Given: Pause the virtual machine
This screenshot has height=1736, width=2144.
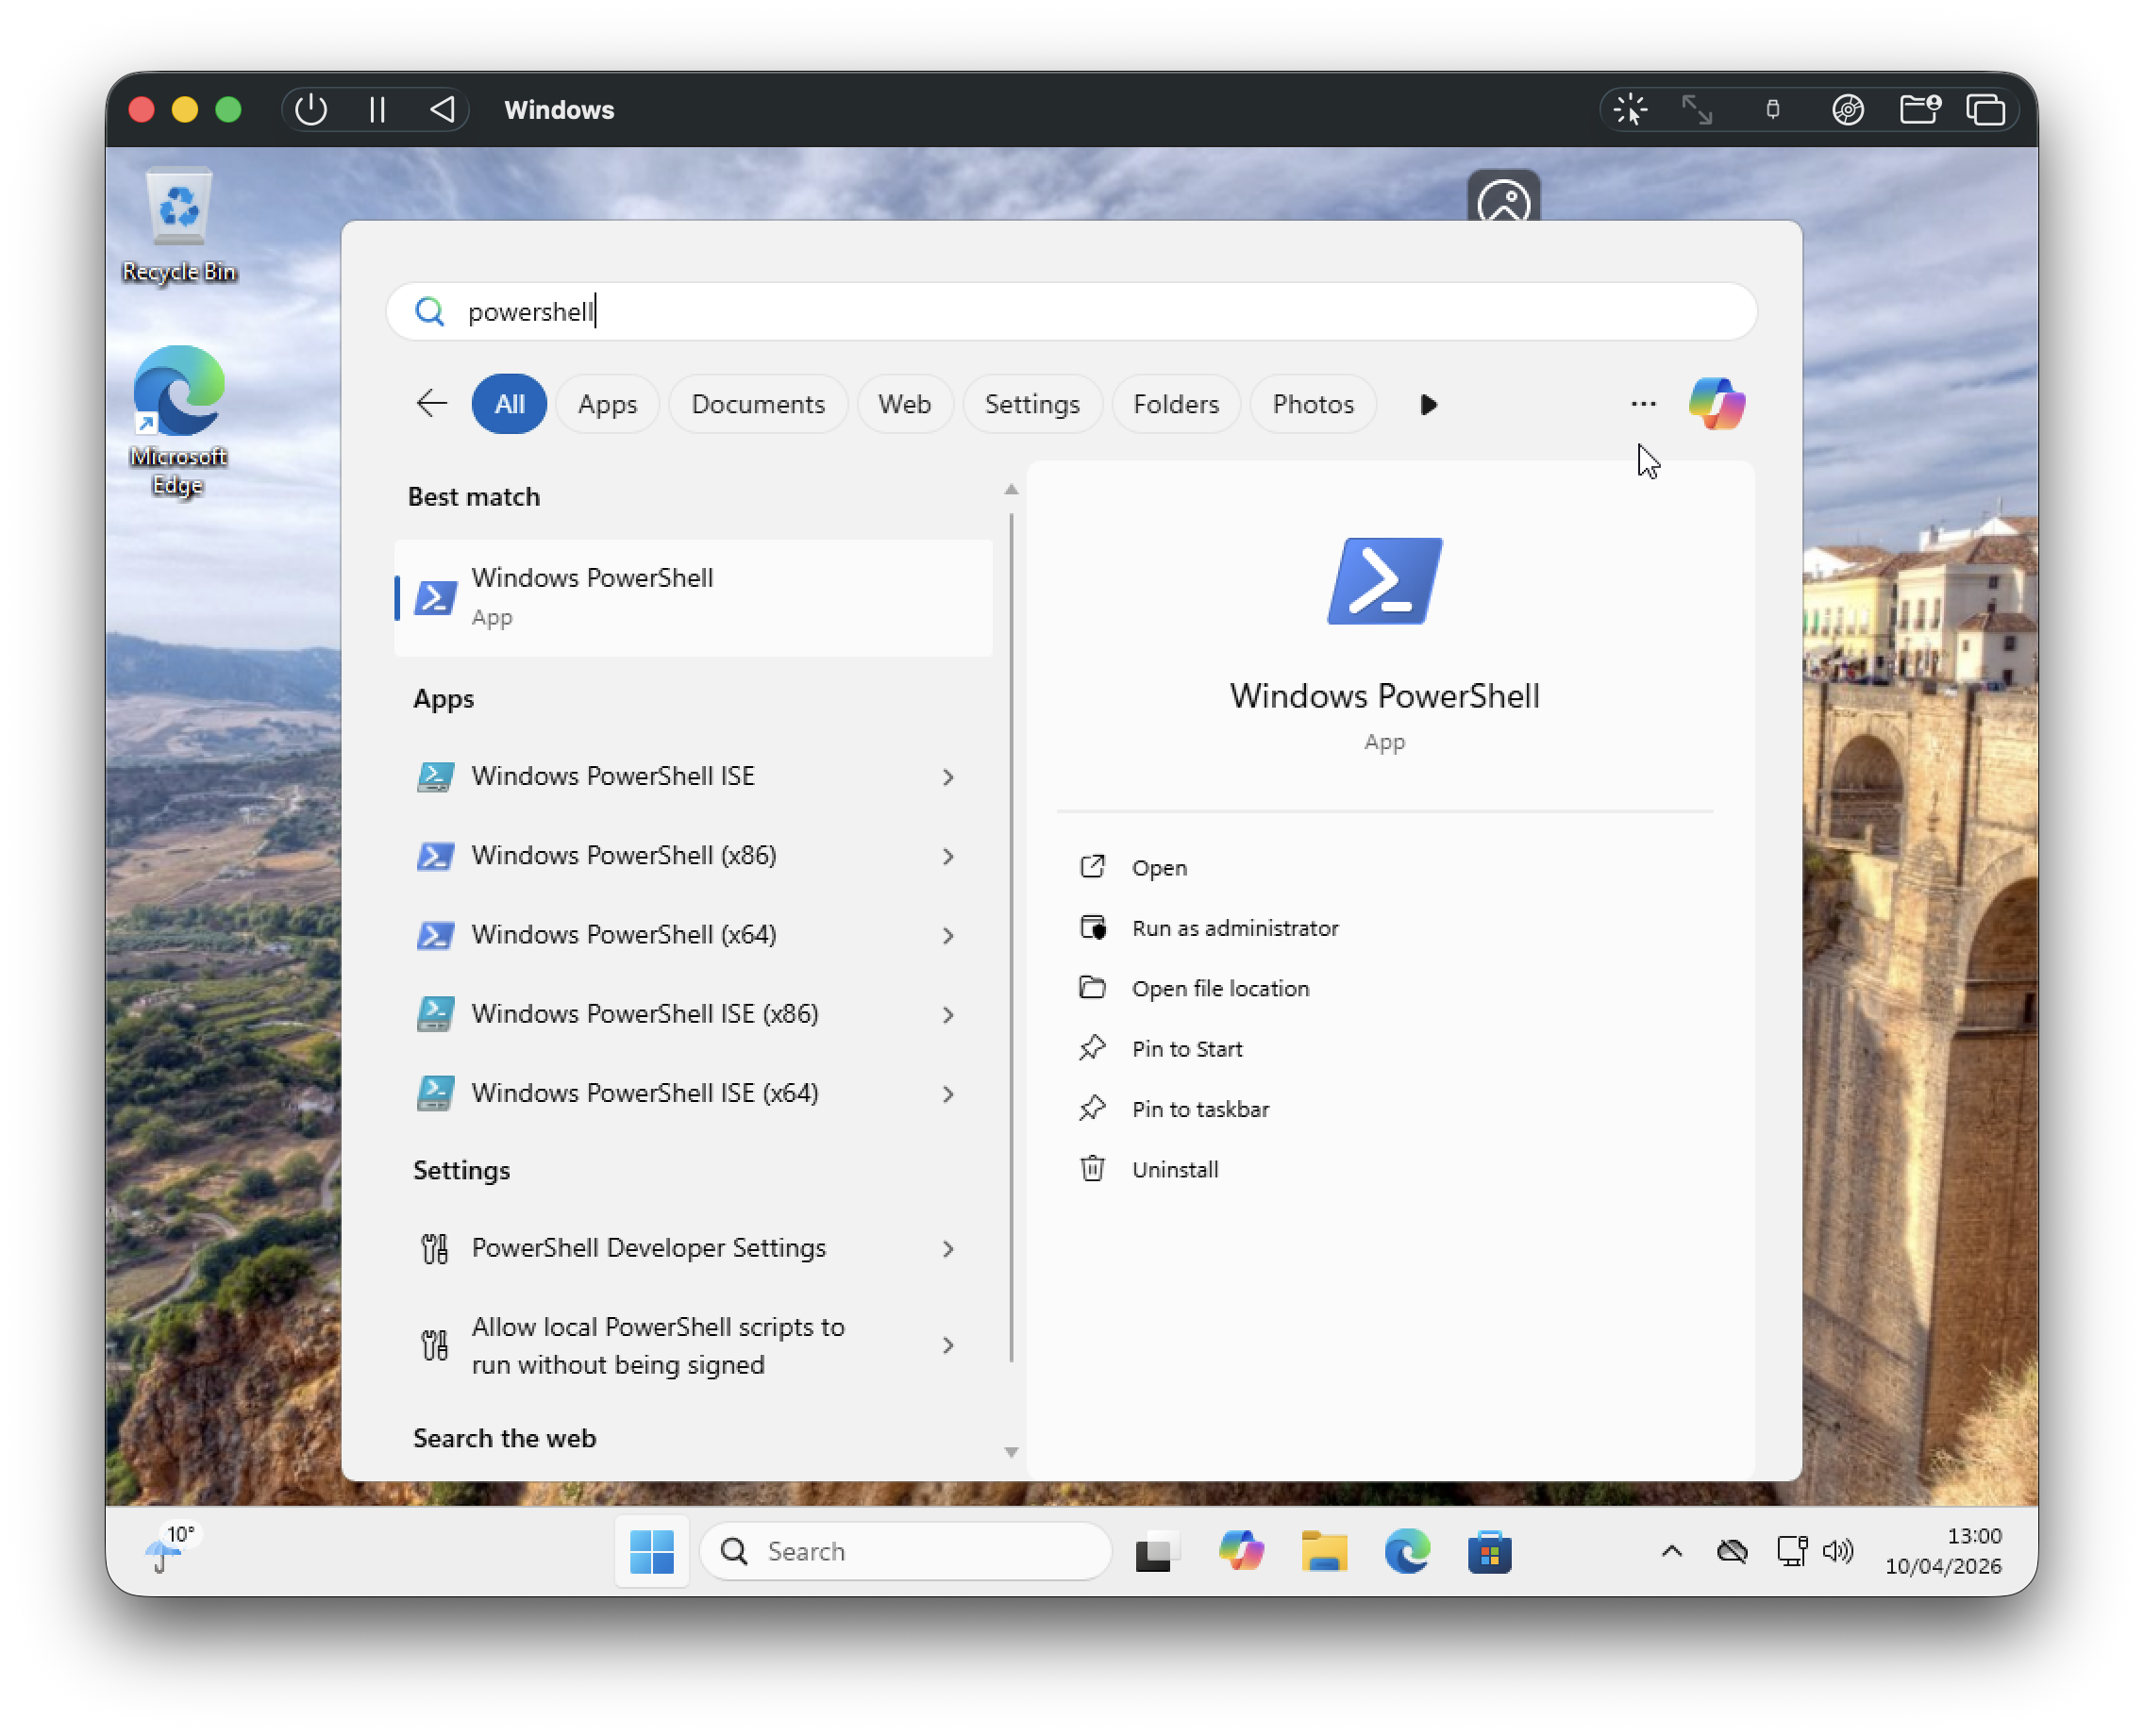Looking at the screenshot, I should pos(377,109).
